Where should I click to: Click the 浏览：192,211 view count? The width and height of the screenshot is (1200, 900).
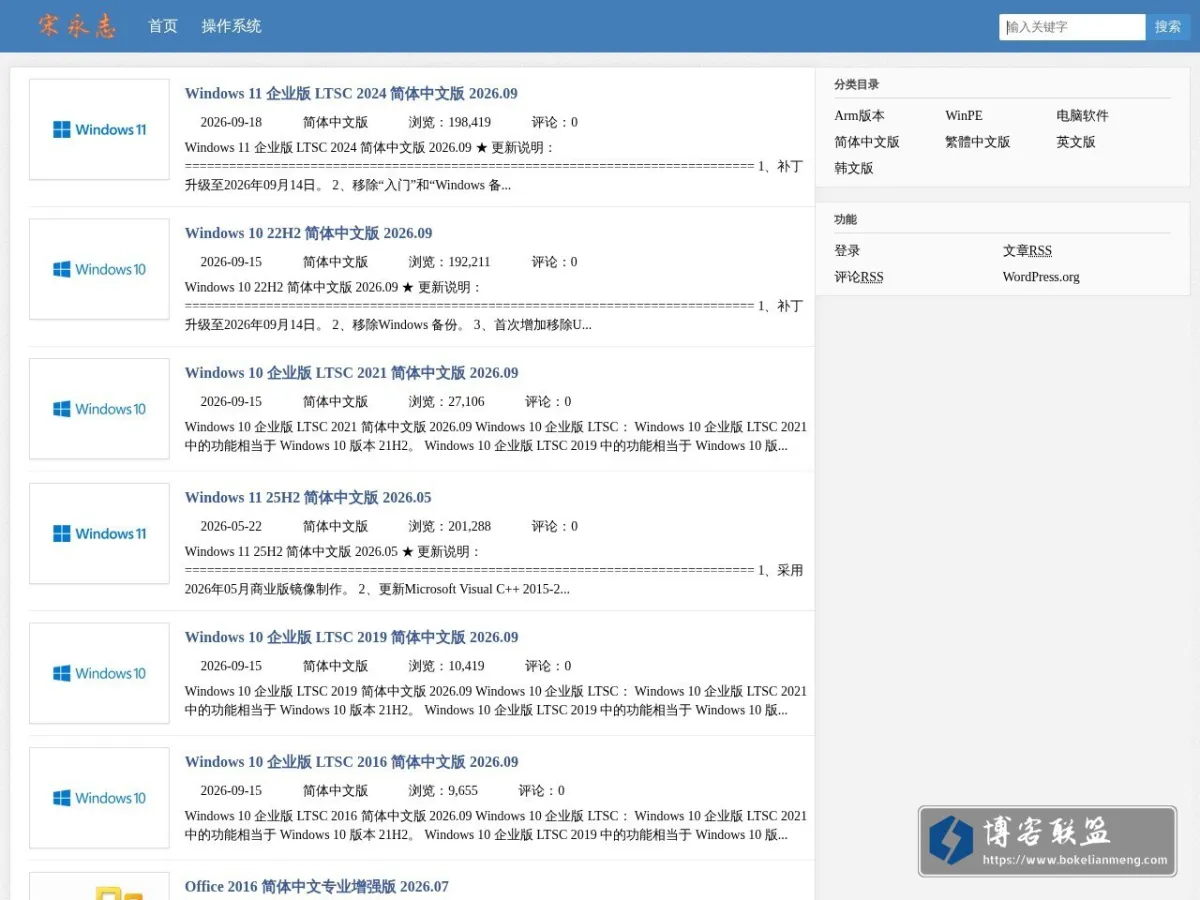pos(450,262)
